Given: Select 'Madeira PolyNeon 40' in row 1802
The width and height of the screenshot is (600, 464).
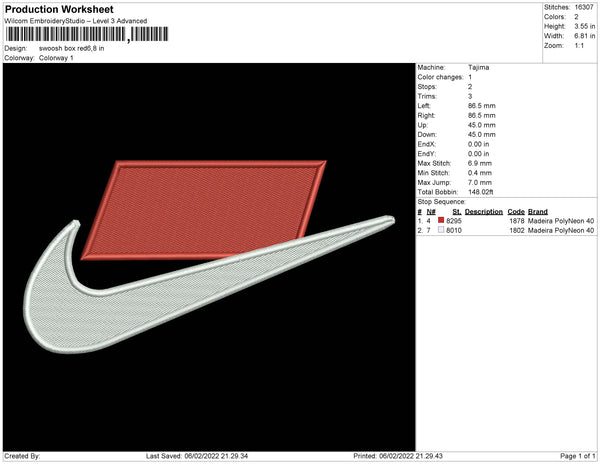Looking at the screenshot, I should (561, 230).
